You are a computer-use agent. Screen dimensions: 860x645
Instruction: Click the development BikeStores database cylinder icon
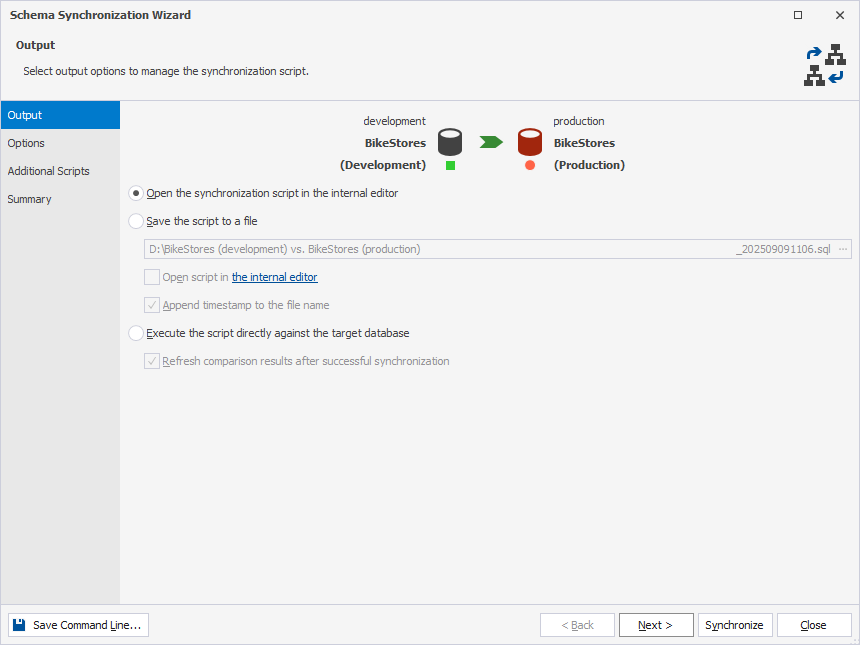449,142
